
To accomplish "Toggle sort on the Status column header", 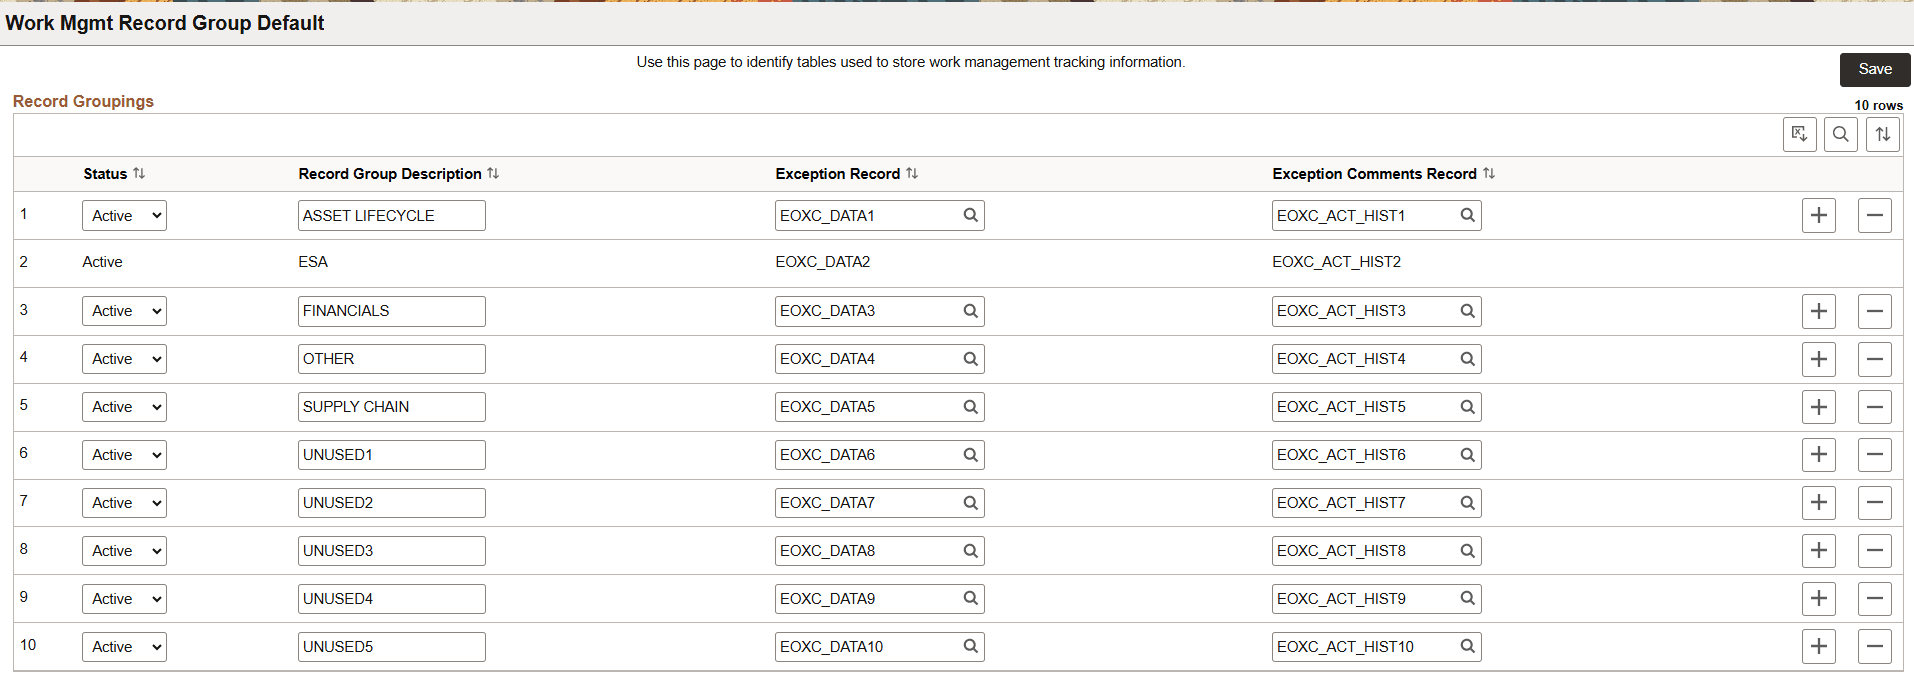I will [137, 173].
